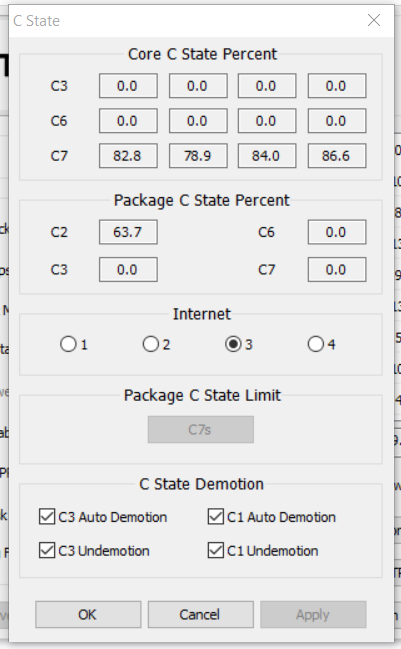Viewport: 401px width, 649px height.
Task: Select Internet radio option 1
Action: (68, 344)
